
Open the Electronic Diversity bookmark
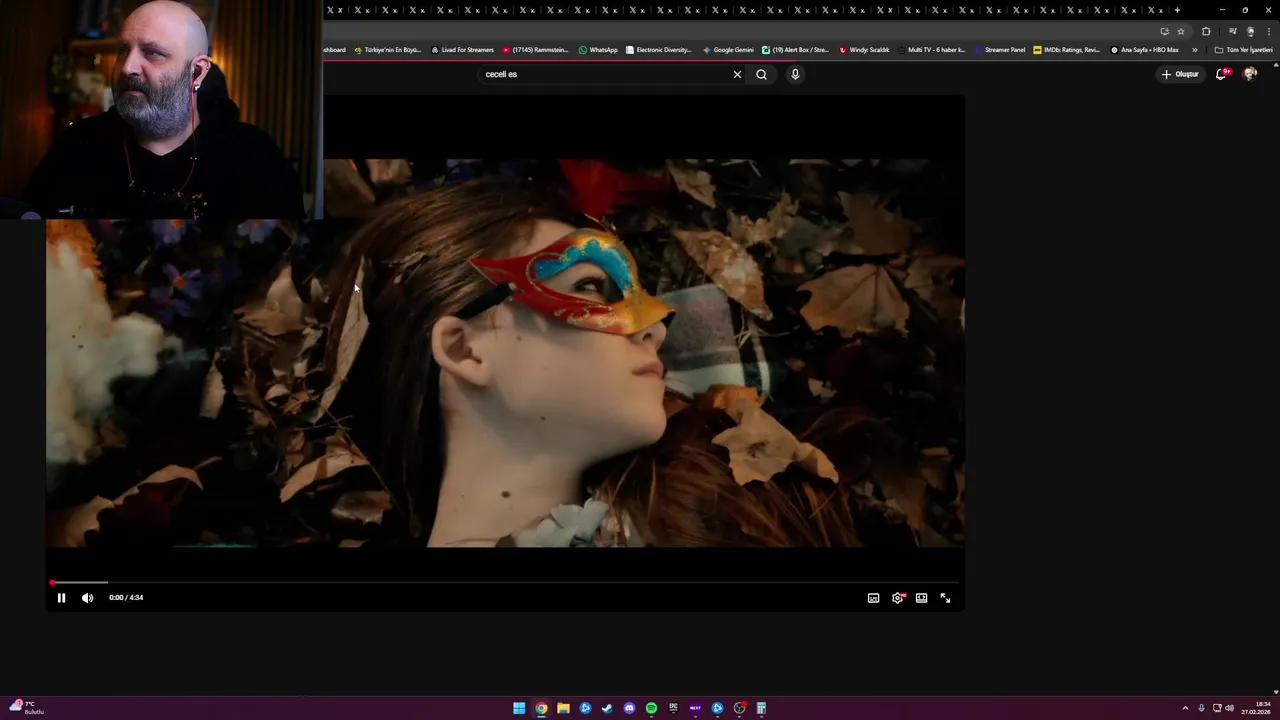point(659,50)
